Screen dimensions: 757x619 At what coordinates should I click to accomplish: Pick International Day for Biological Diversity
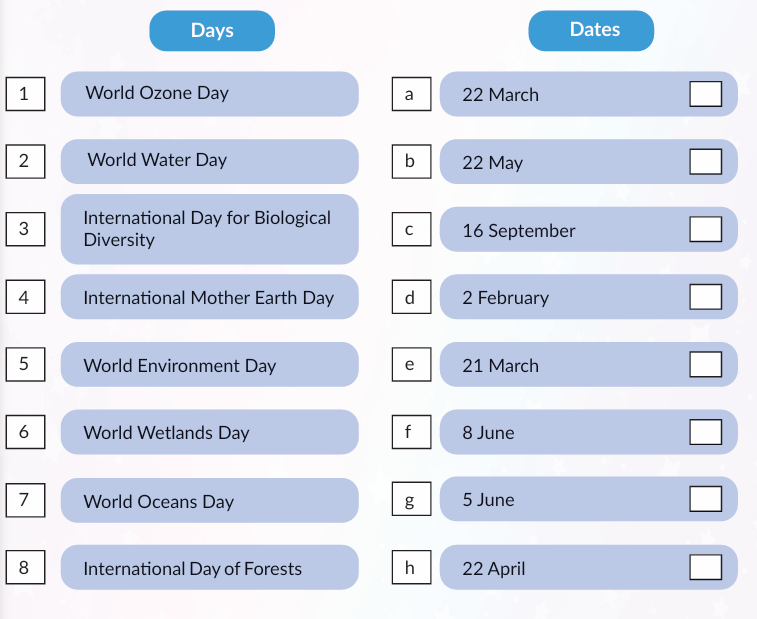(209, 229)
